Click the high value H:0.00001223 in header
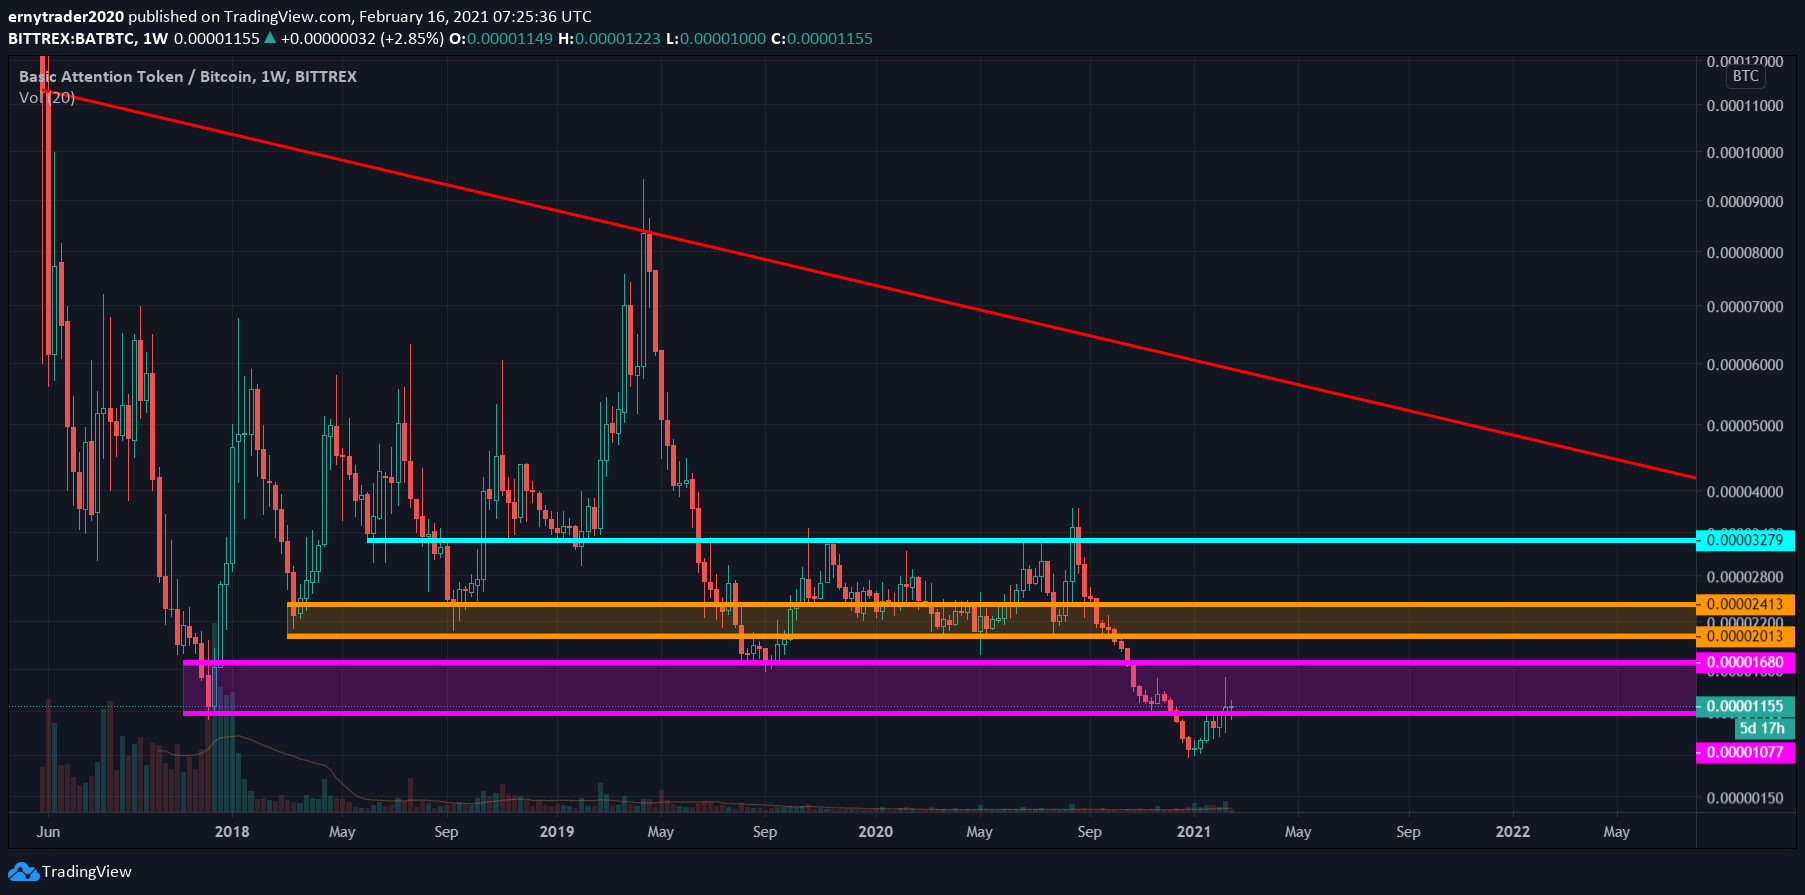1805x895 pixels. (x=609, y=38)
